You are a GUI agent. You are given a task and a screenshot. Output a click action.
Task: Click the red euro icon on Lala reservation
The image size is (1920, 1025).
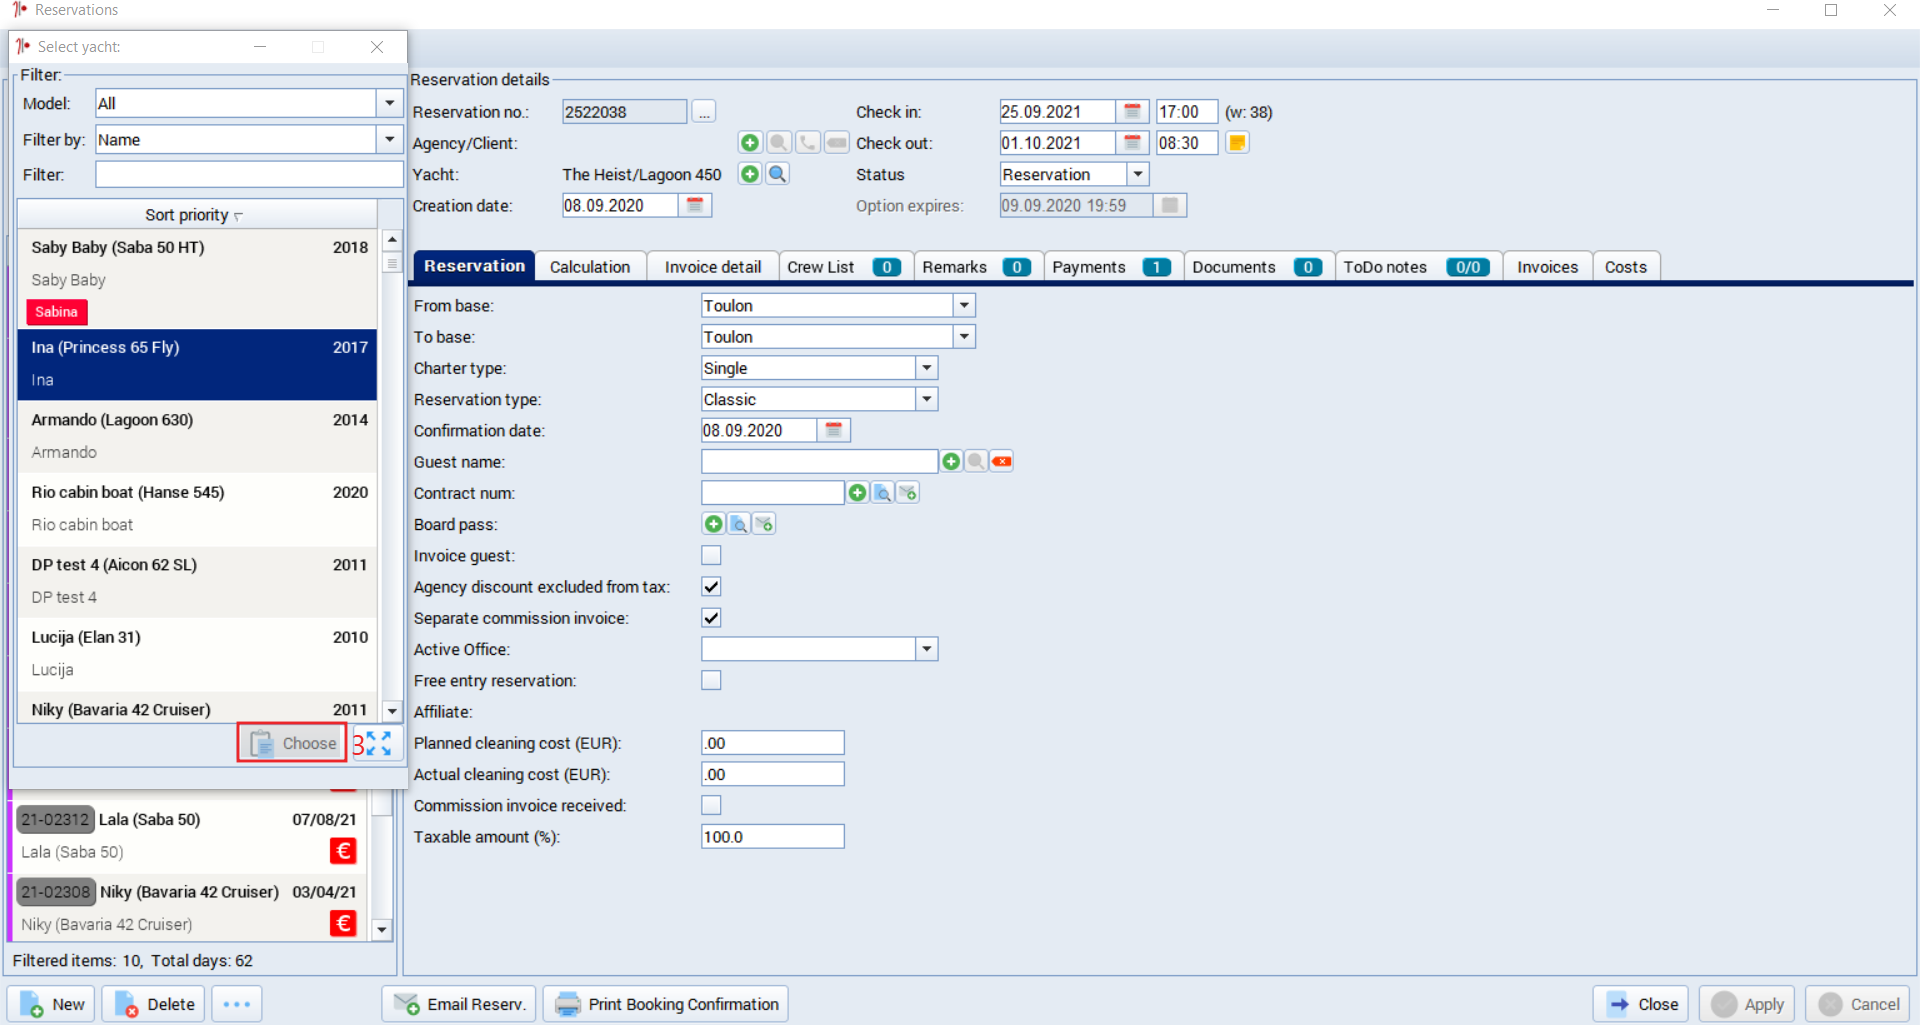(x=343, y=851)
